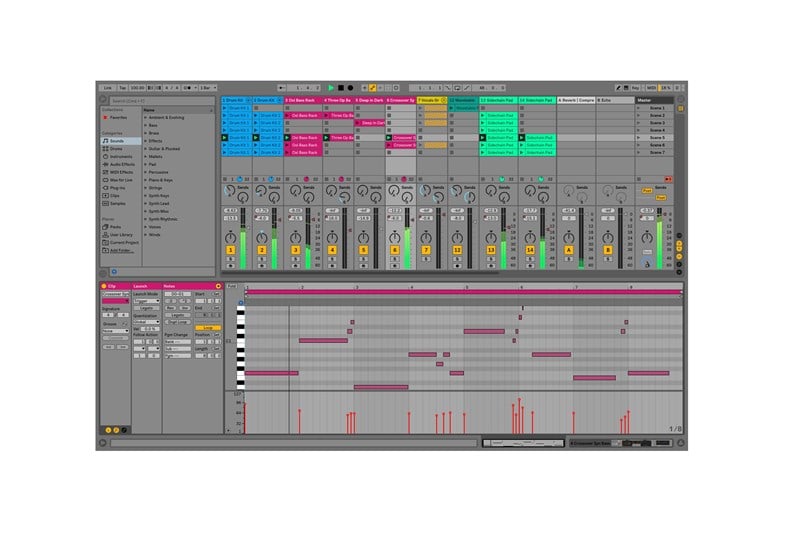Toggle return track A activator
Image resolution: width=800 pixels, height=548 pixels.
click(x=569, y=250)
